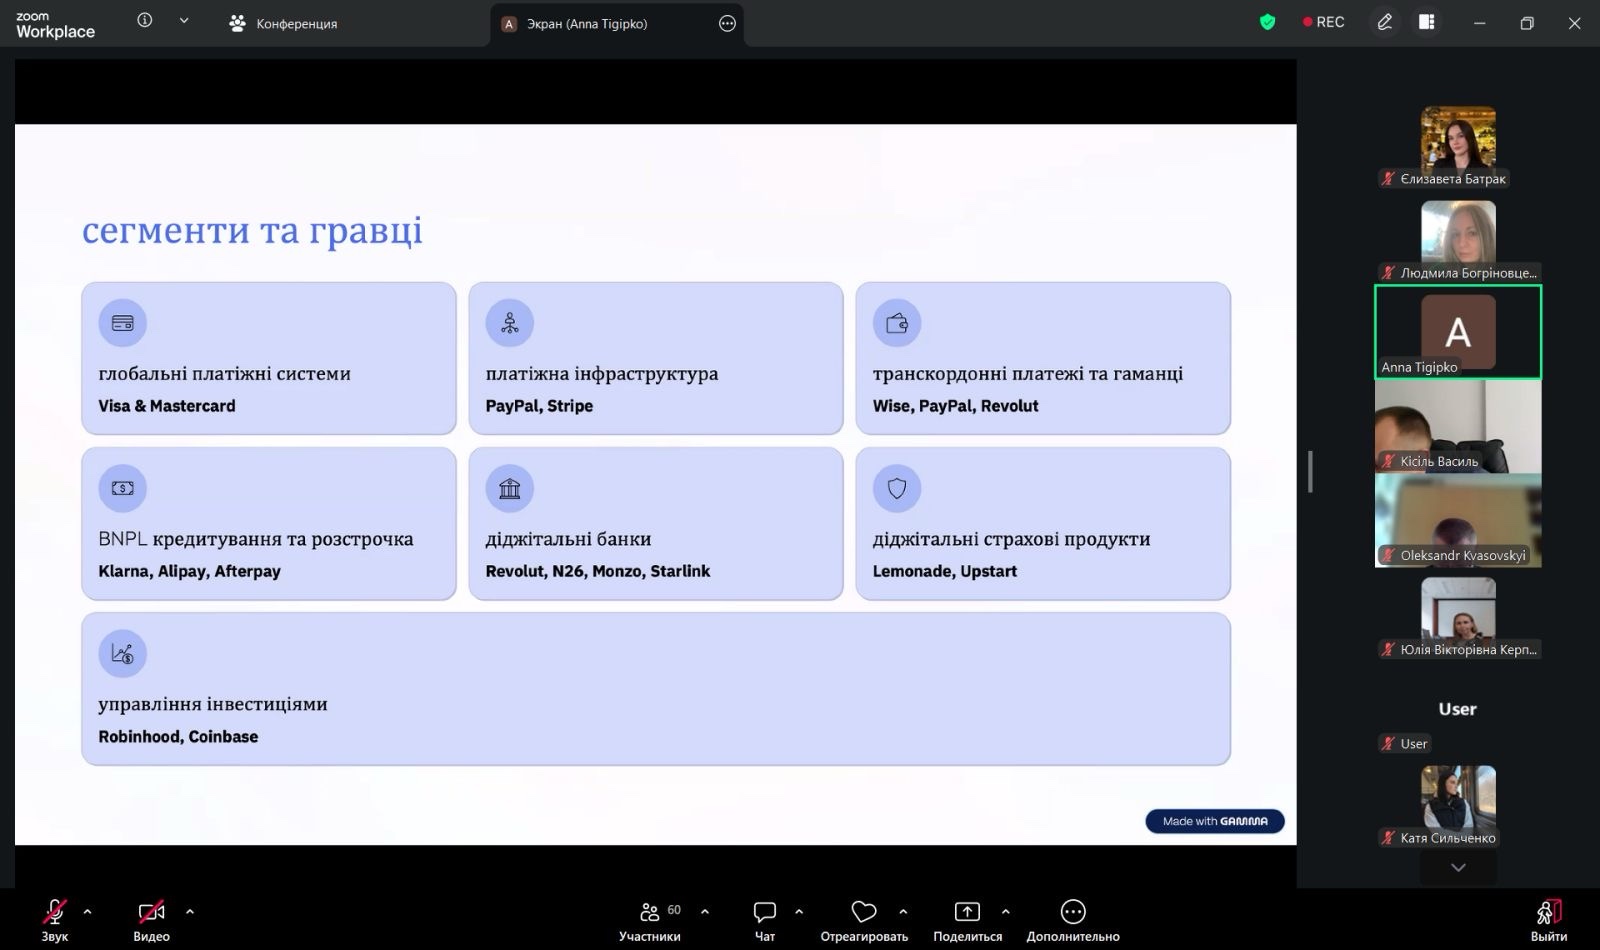Turn on camera with Видео button
The width and height of the screenshot is (1600, 950).
click(152, 920)
